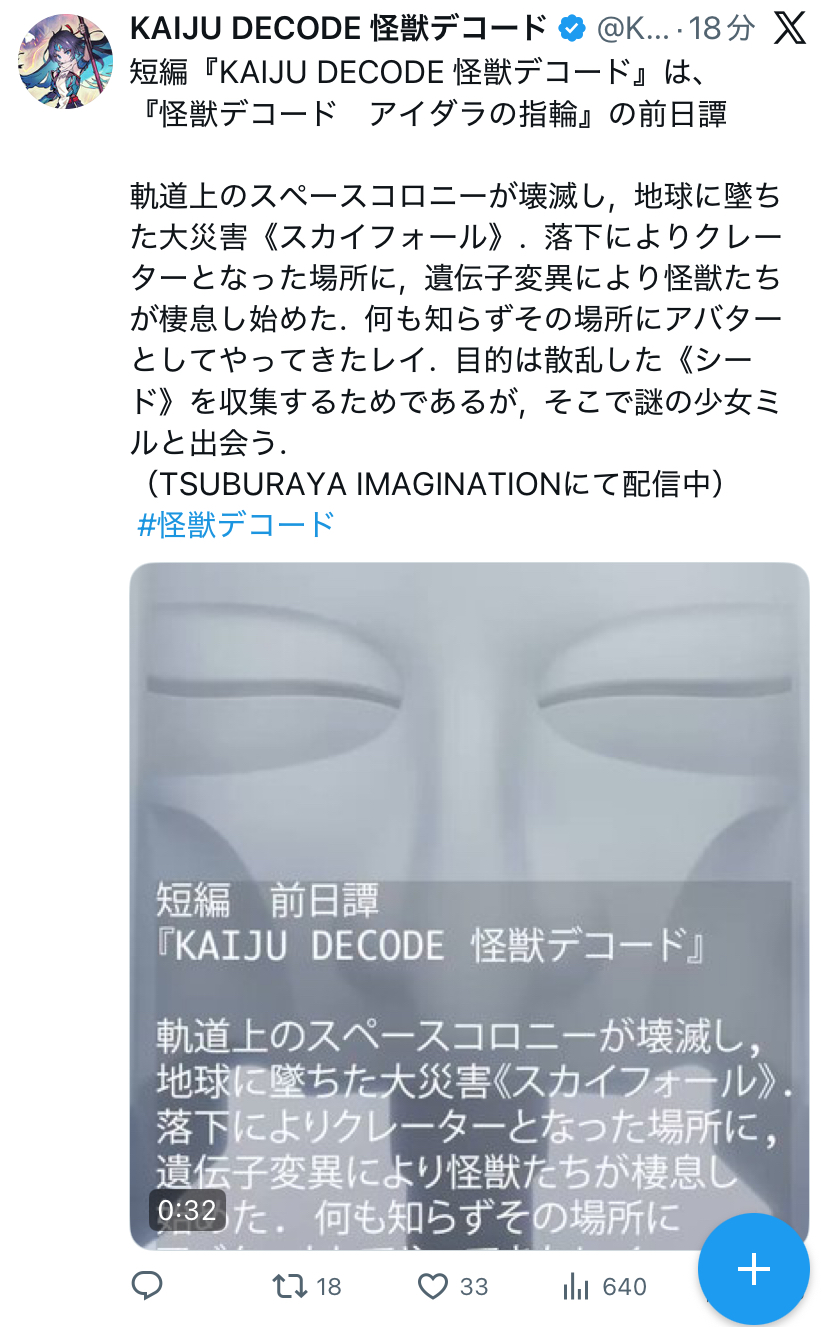Like the tweet with heart icon

[432, 1286]
